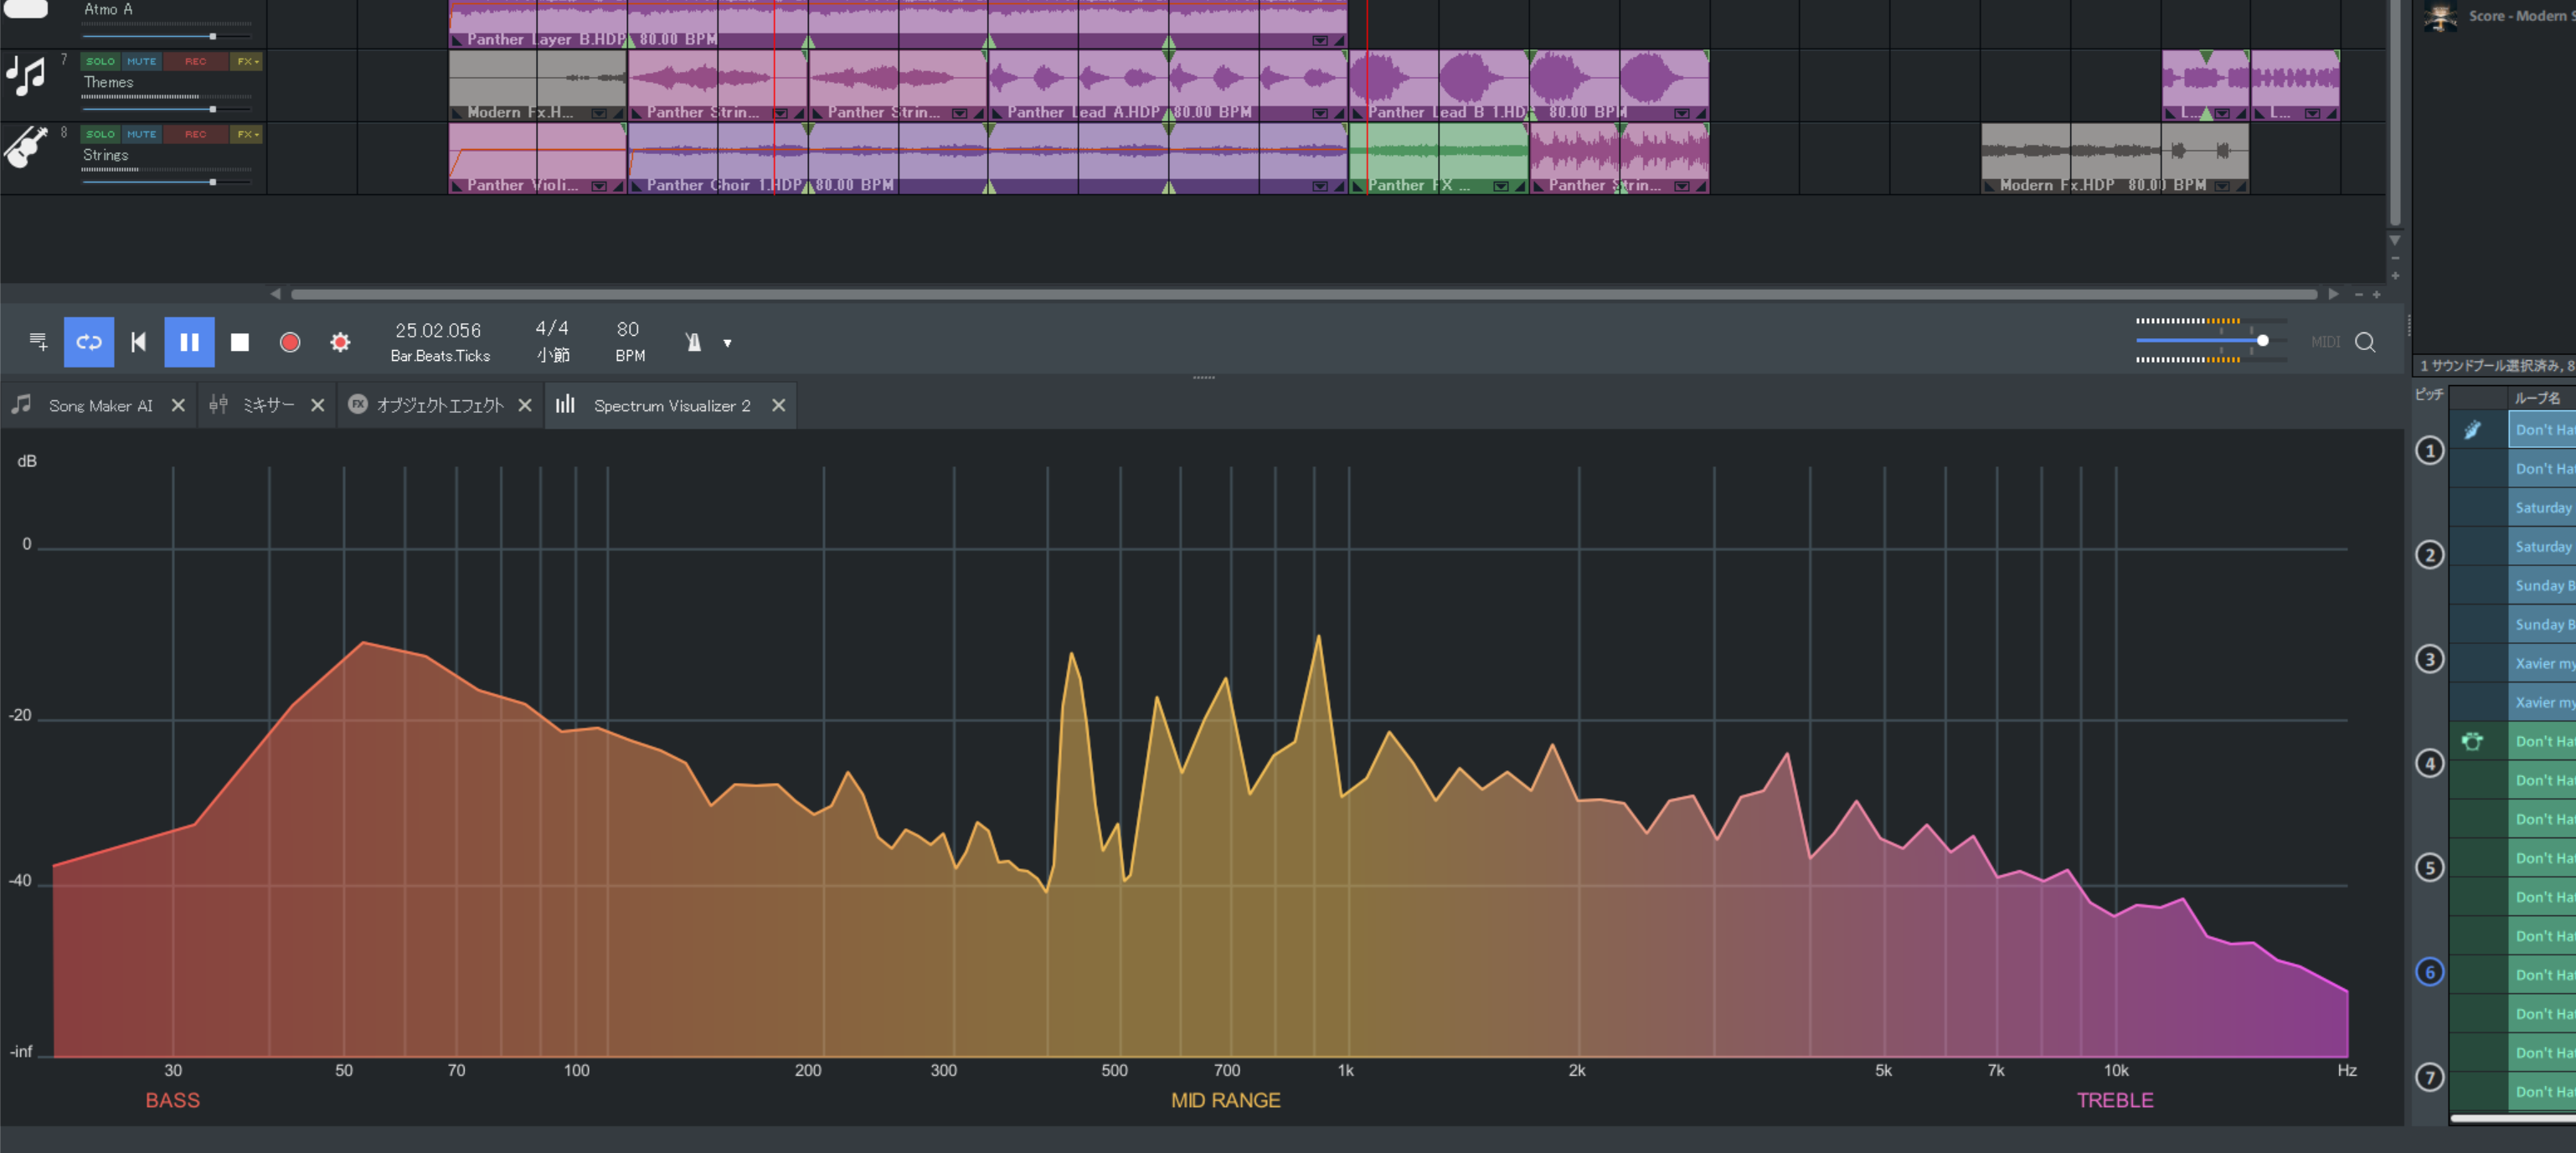This screenshot has height=1153, width=2576.
Task: Adjust Atmo A track volume slider
Action: pyautogui.click(x=212, y=36)
